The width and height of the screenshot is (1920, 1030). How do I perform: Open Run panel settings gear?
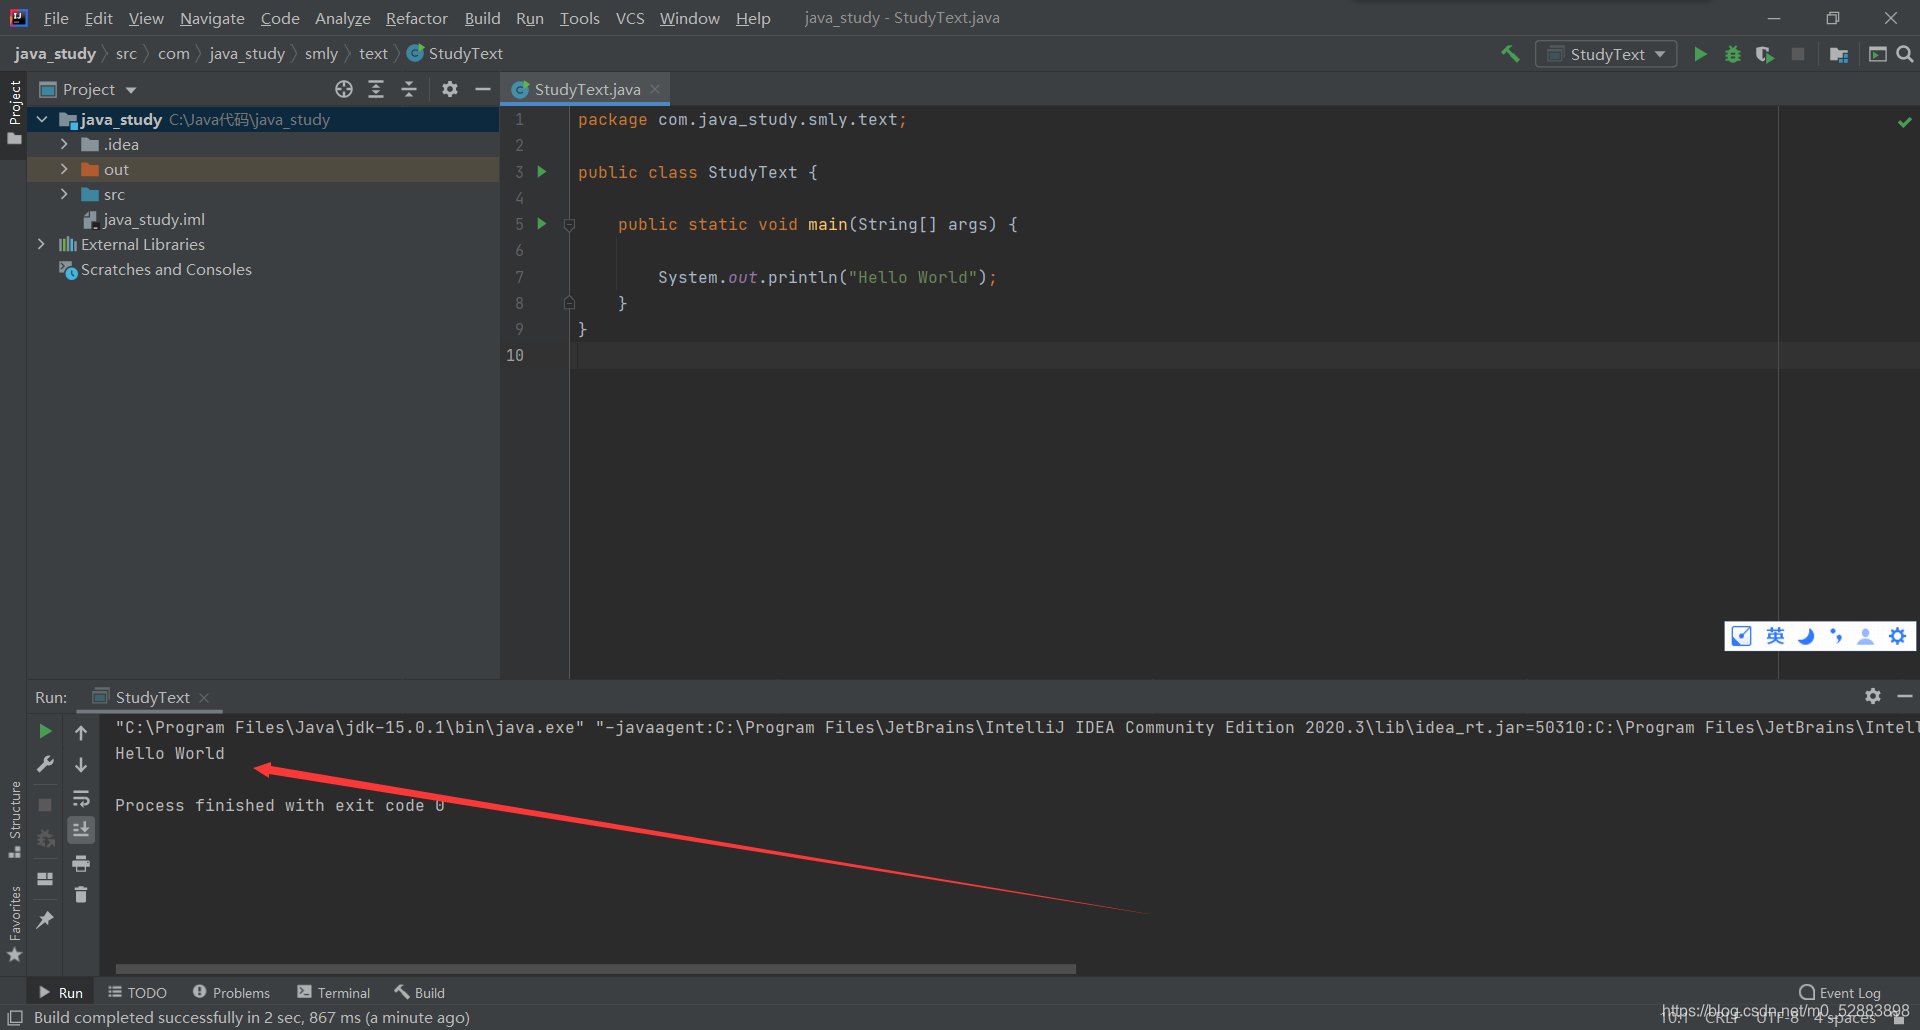[1873, 696]
